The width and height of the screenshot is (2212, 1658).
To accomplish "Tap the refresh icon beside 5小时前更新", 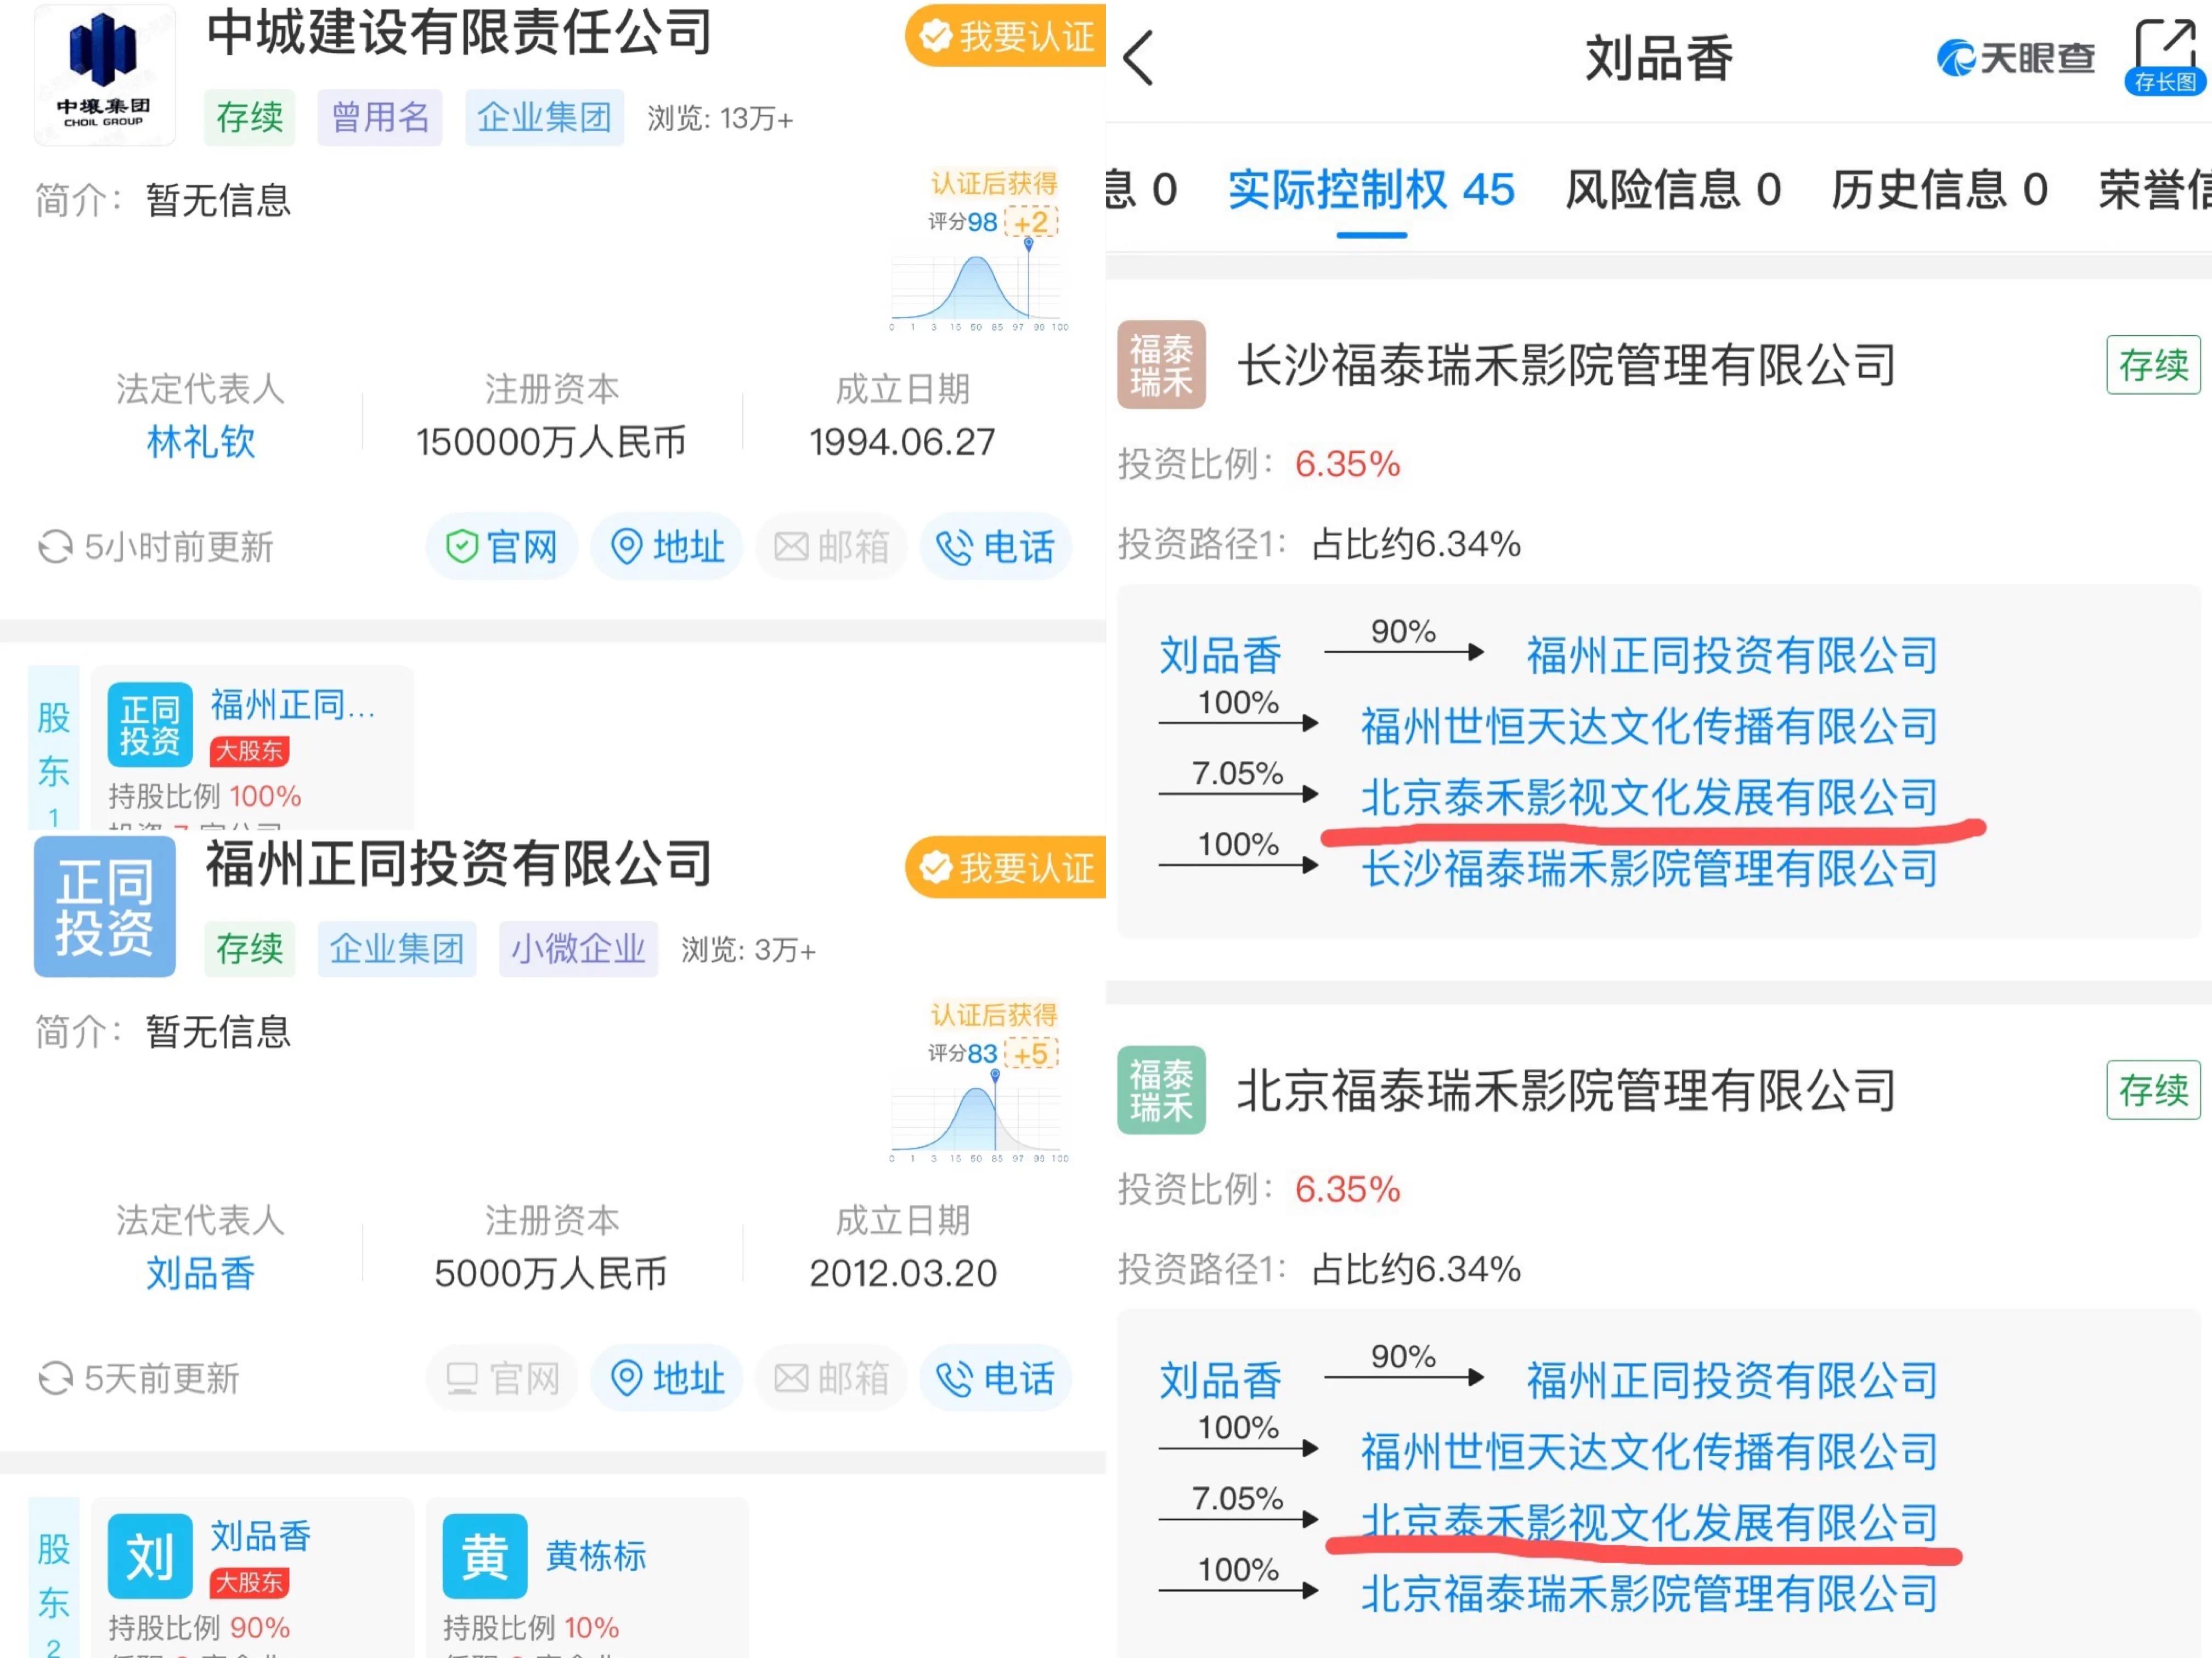I will pos(55,547).
